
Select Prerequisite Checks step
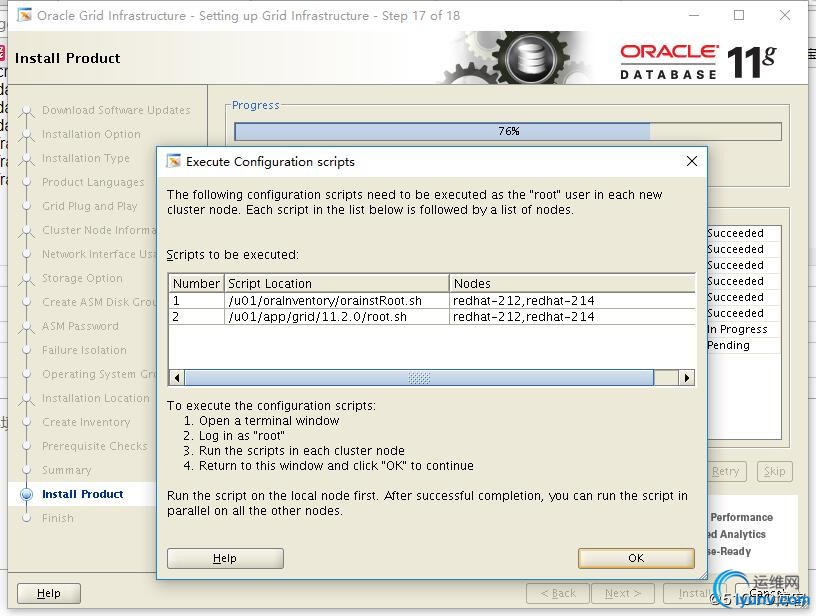pyautogui.click(x=95, y=446)
